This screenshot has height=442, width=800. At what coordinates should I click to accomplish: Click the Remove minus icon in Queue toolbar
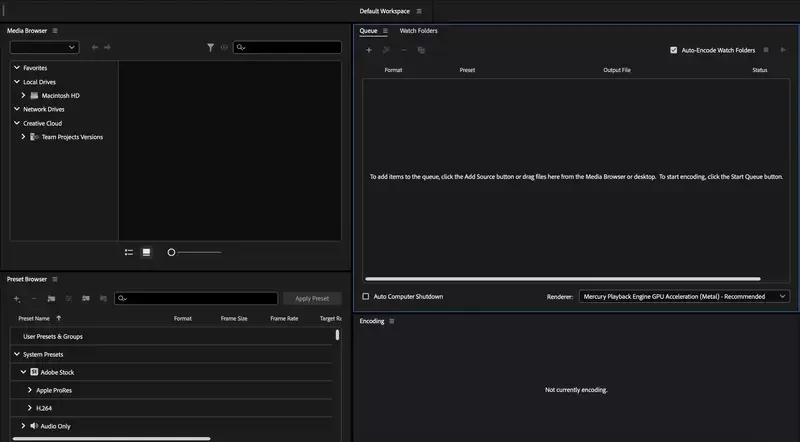click(x=404, y=50)
